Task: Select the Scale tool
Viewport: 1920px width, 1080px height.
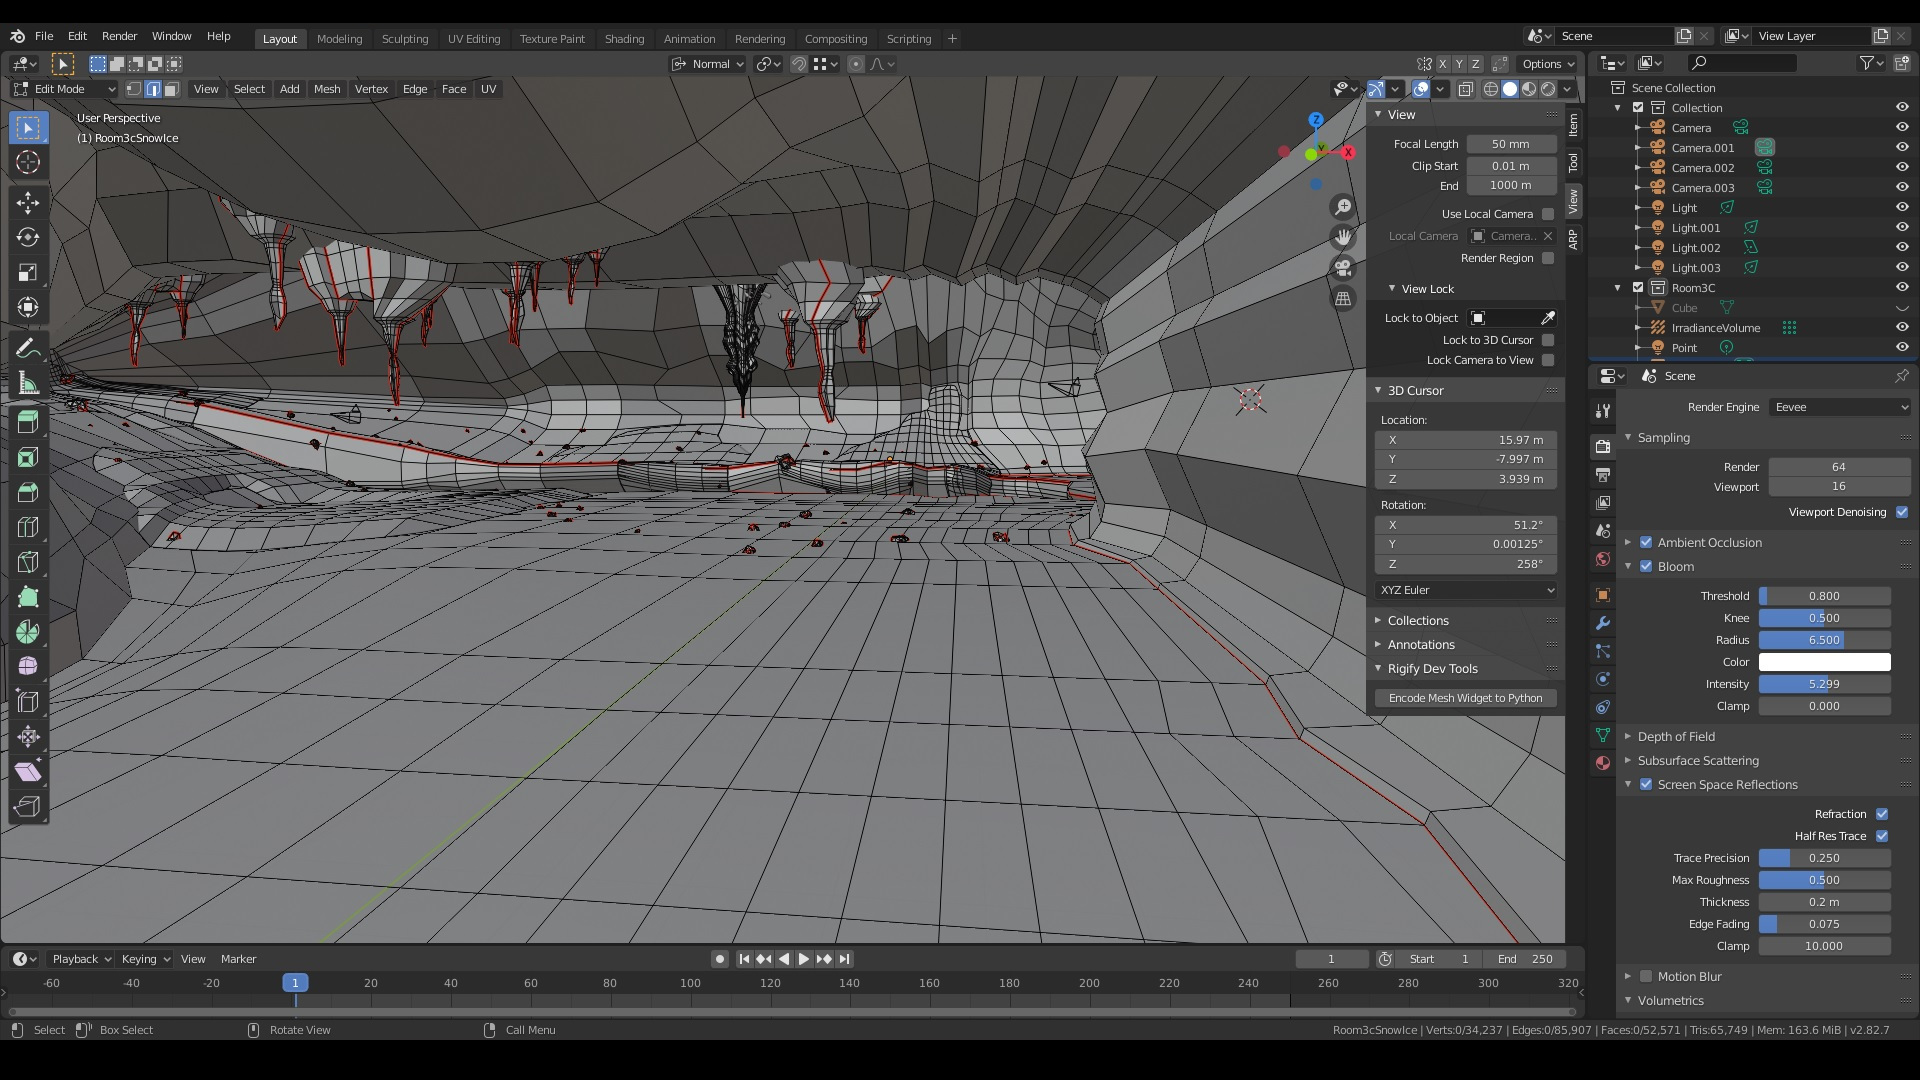Action: pos(28,273)
